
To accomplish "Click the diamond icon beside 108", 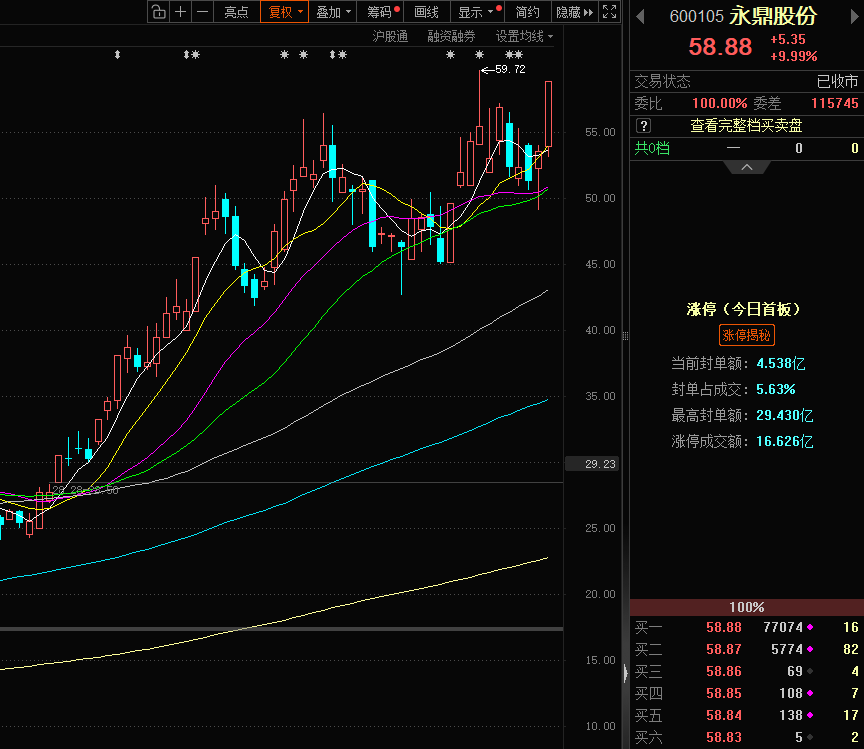I will (810, 693).
